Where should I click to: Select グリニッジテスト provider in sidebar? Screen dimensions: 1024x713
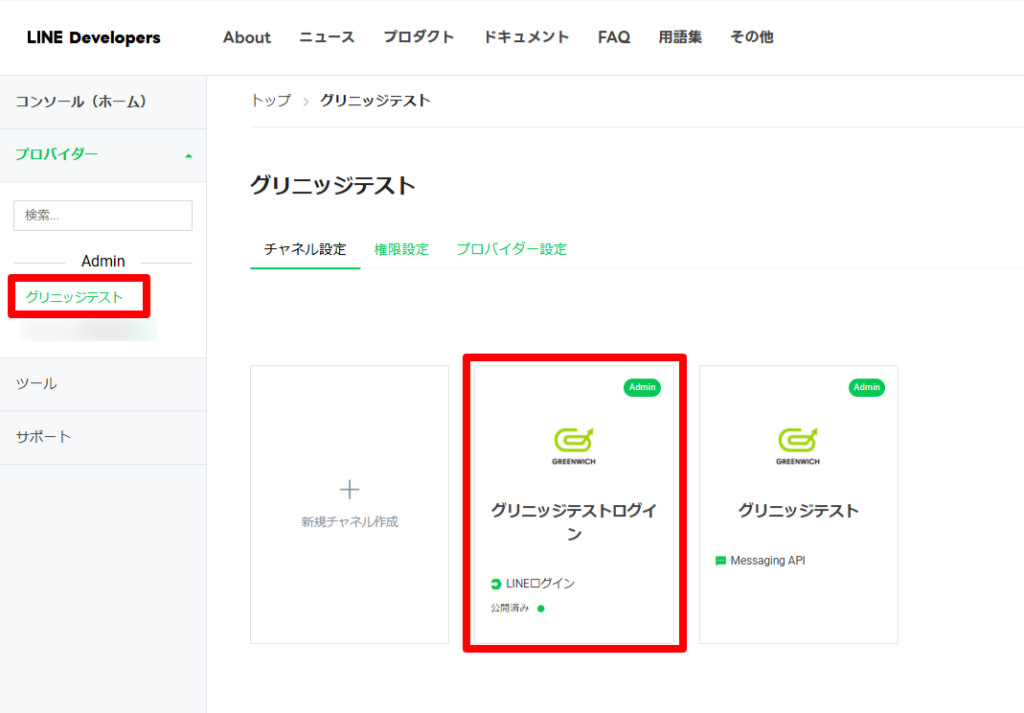pos(74,297)
